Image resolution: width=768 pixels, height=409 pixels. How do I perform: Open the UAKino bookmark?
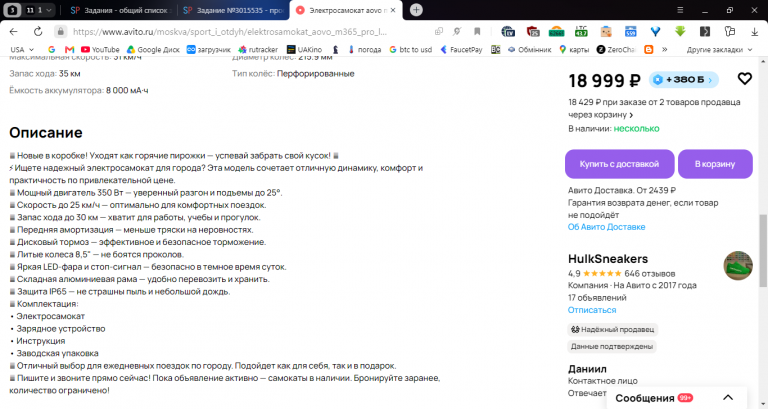click(x=304, y=49)
